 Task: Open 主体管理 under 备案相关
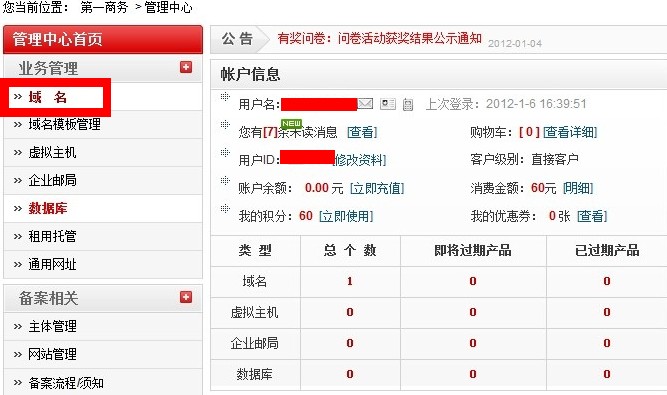[x=52, y=327]
